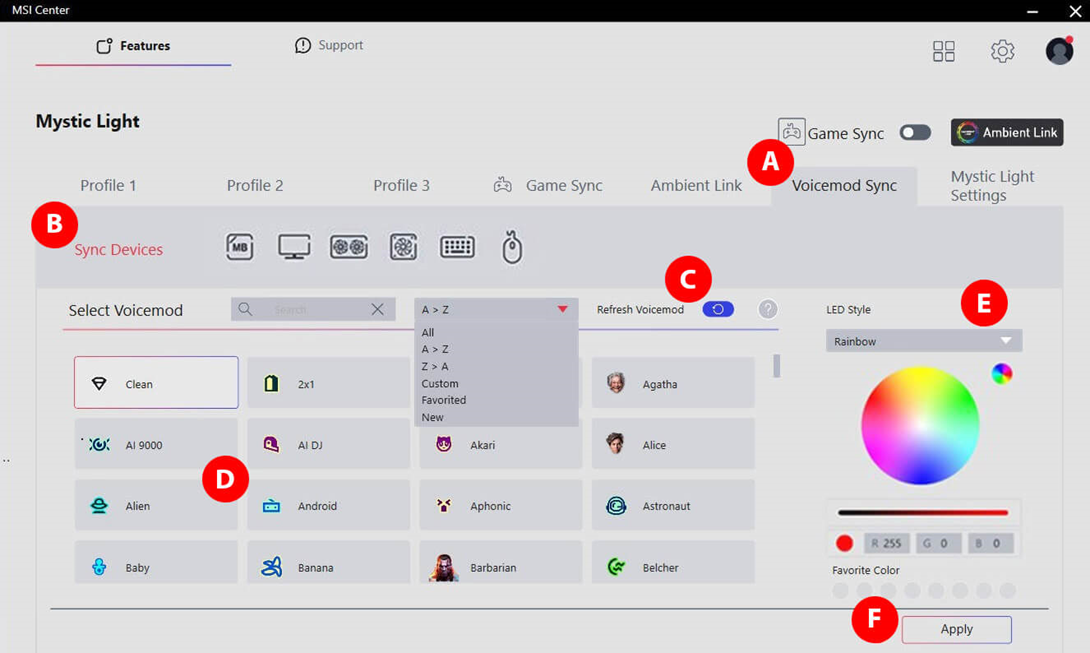
Task: Choose the AI 9000 voice
Action: pyautogui.click(x=156, y=444)
